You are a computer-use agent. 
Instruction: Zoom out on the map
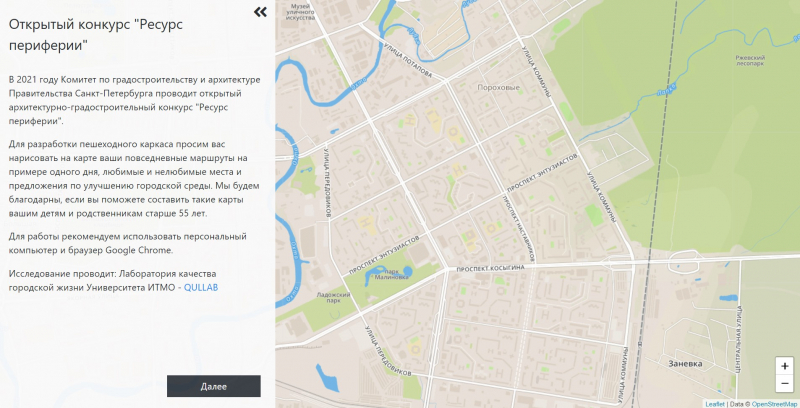tap(784, 385)
